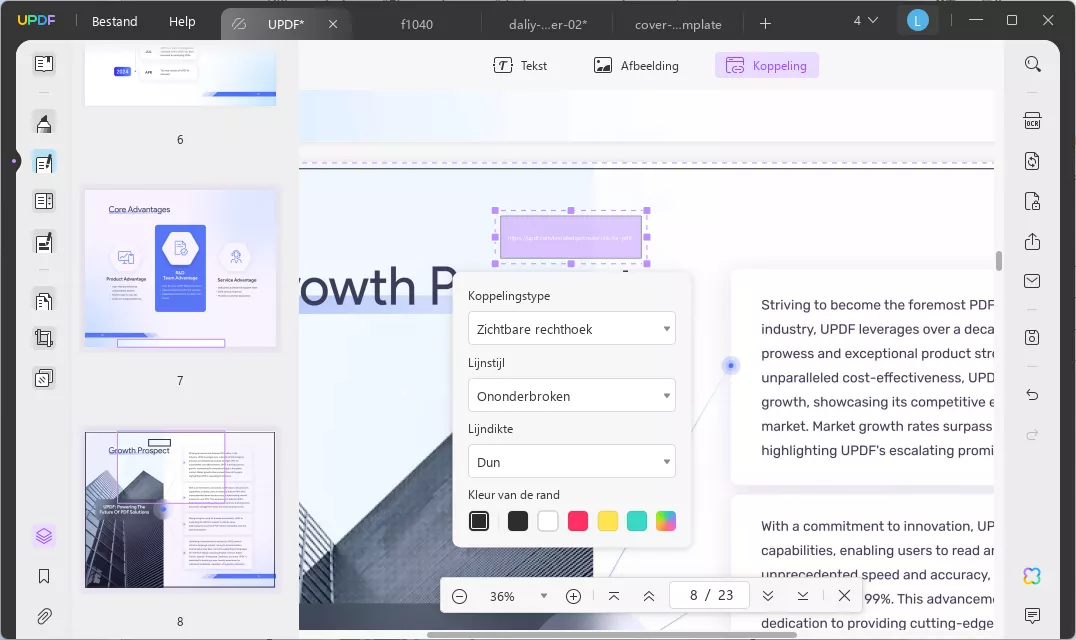1076x640 pixels.
Task: Pick the white border color
Action: coord(548,521)
